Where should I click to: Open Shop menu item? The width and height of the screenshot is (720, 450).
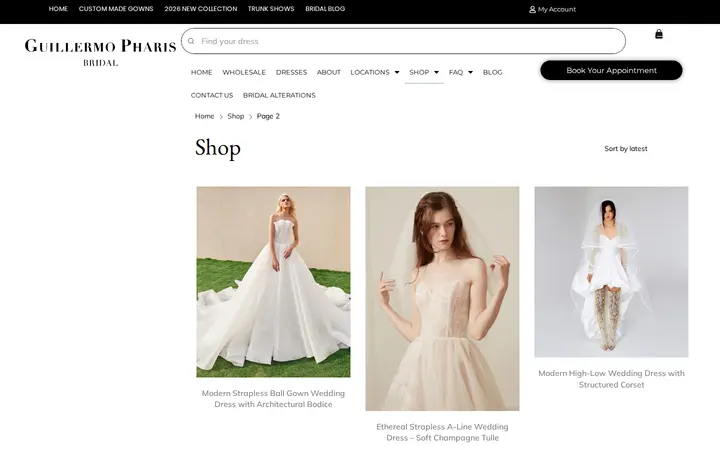click(419, 72)
